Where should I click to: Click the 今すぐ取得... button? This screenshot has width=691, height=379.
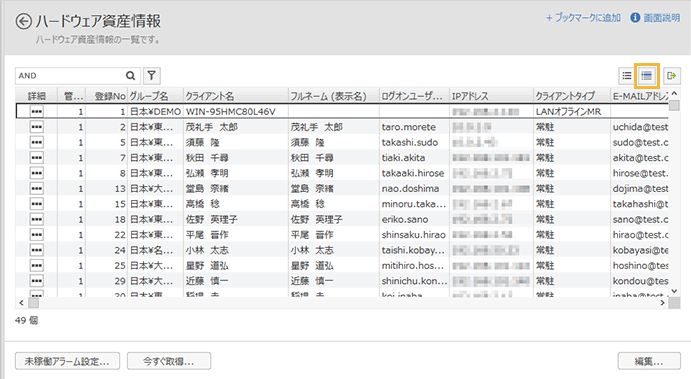(169, 361)
